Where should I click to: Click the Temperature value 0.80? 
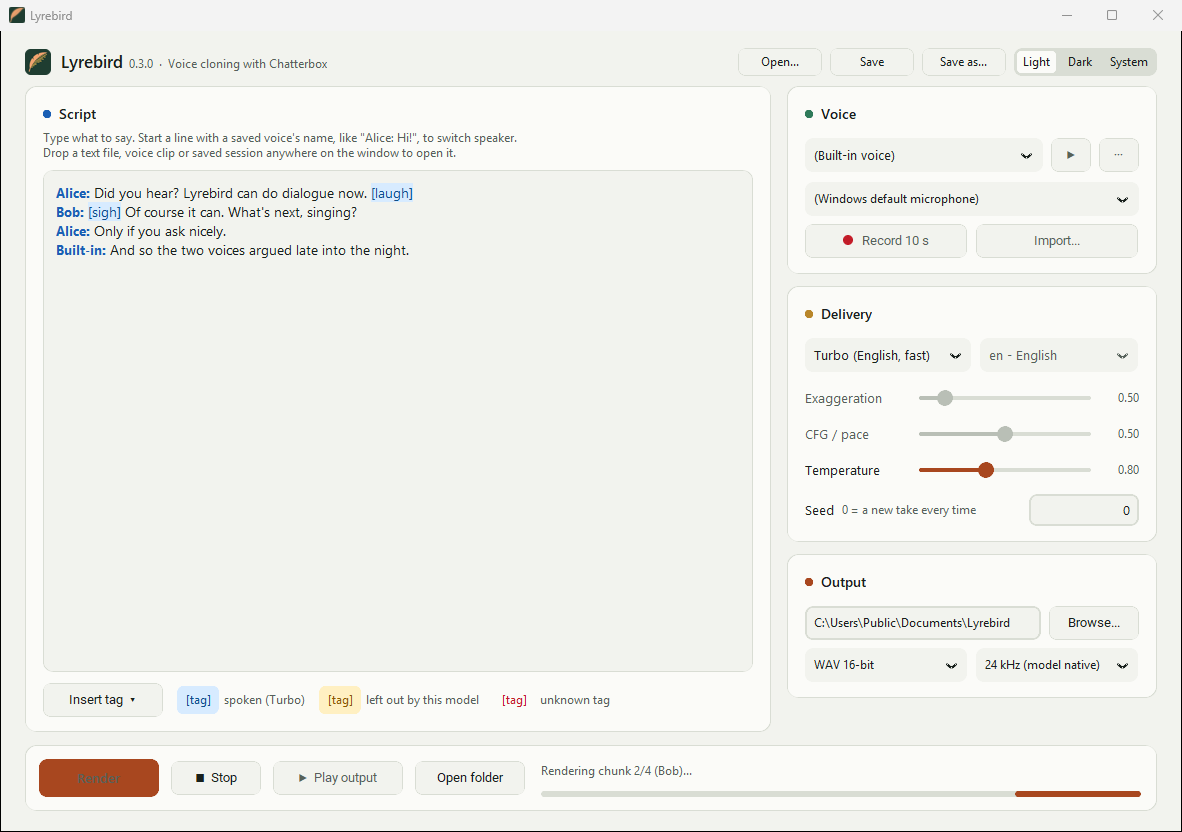click(x=1128, y=470)
